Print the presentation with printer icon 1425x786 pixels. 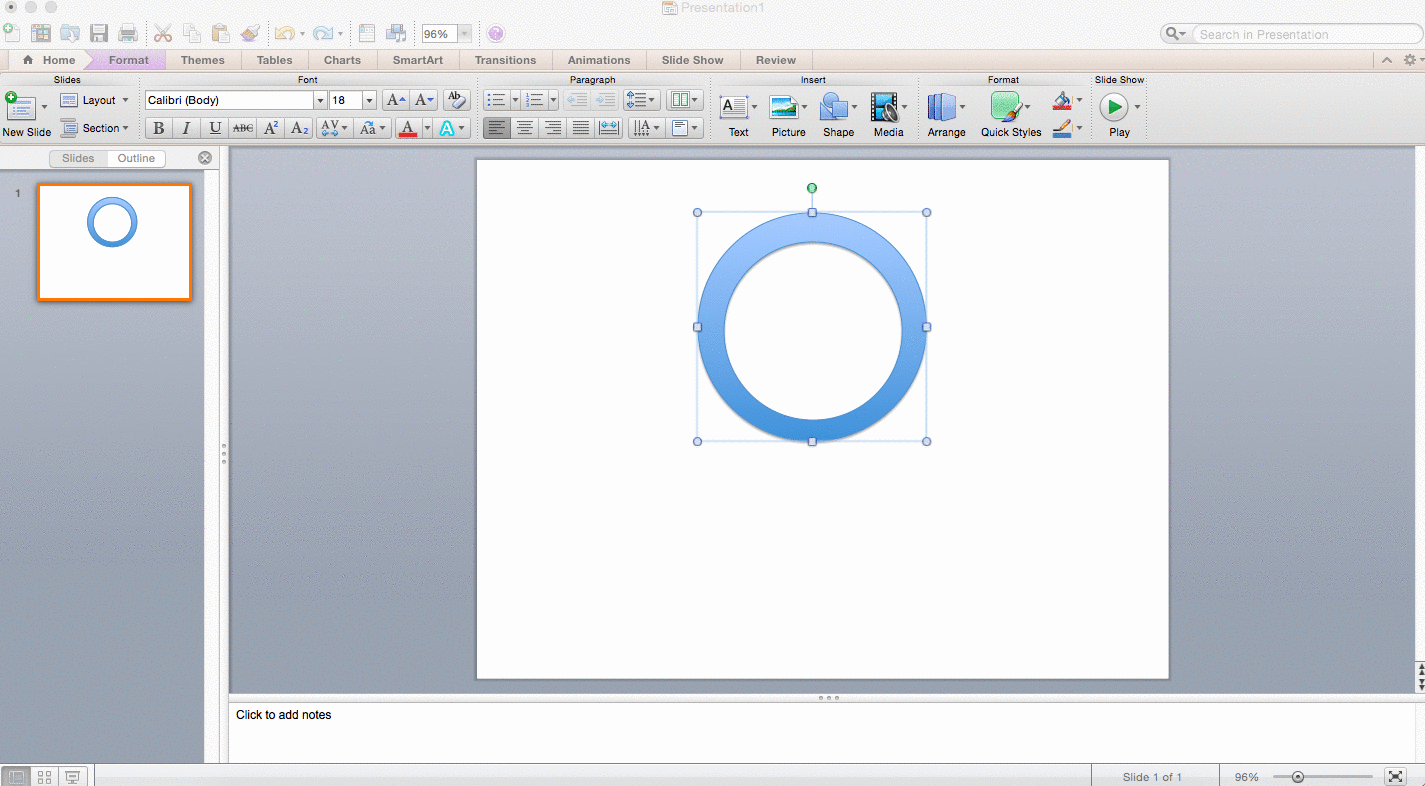128,33
